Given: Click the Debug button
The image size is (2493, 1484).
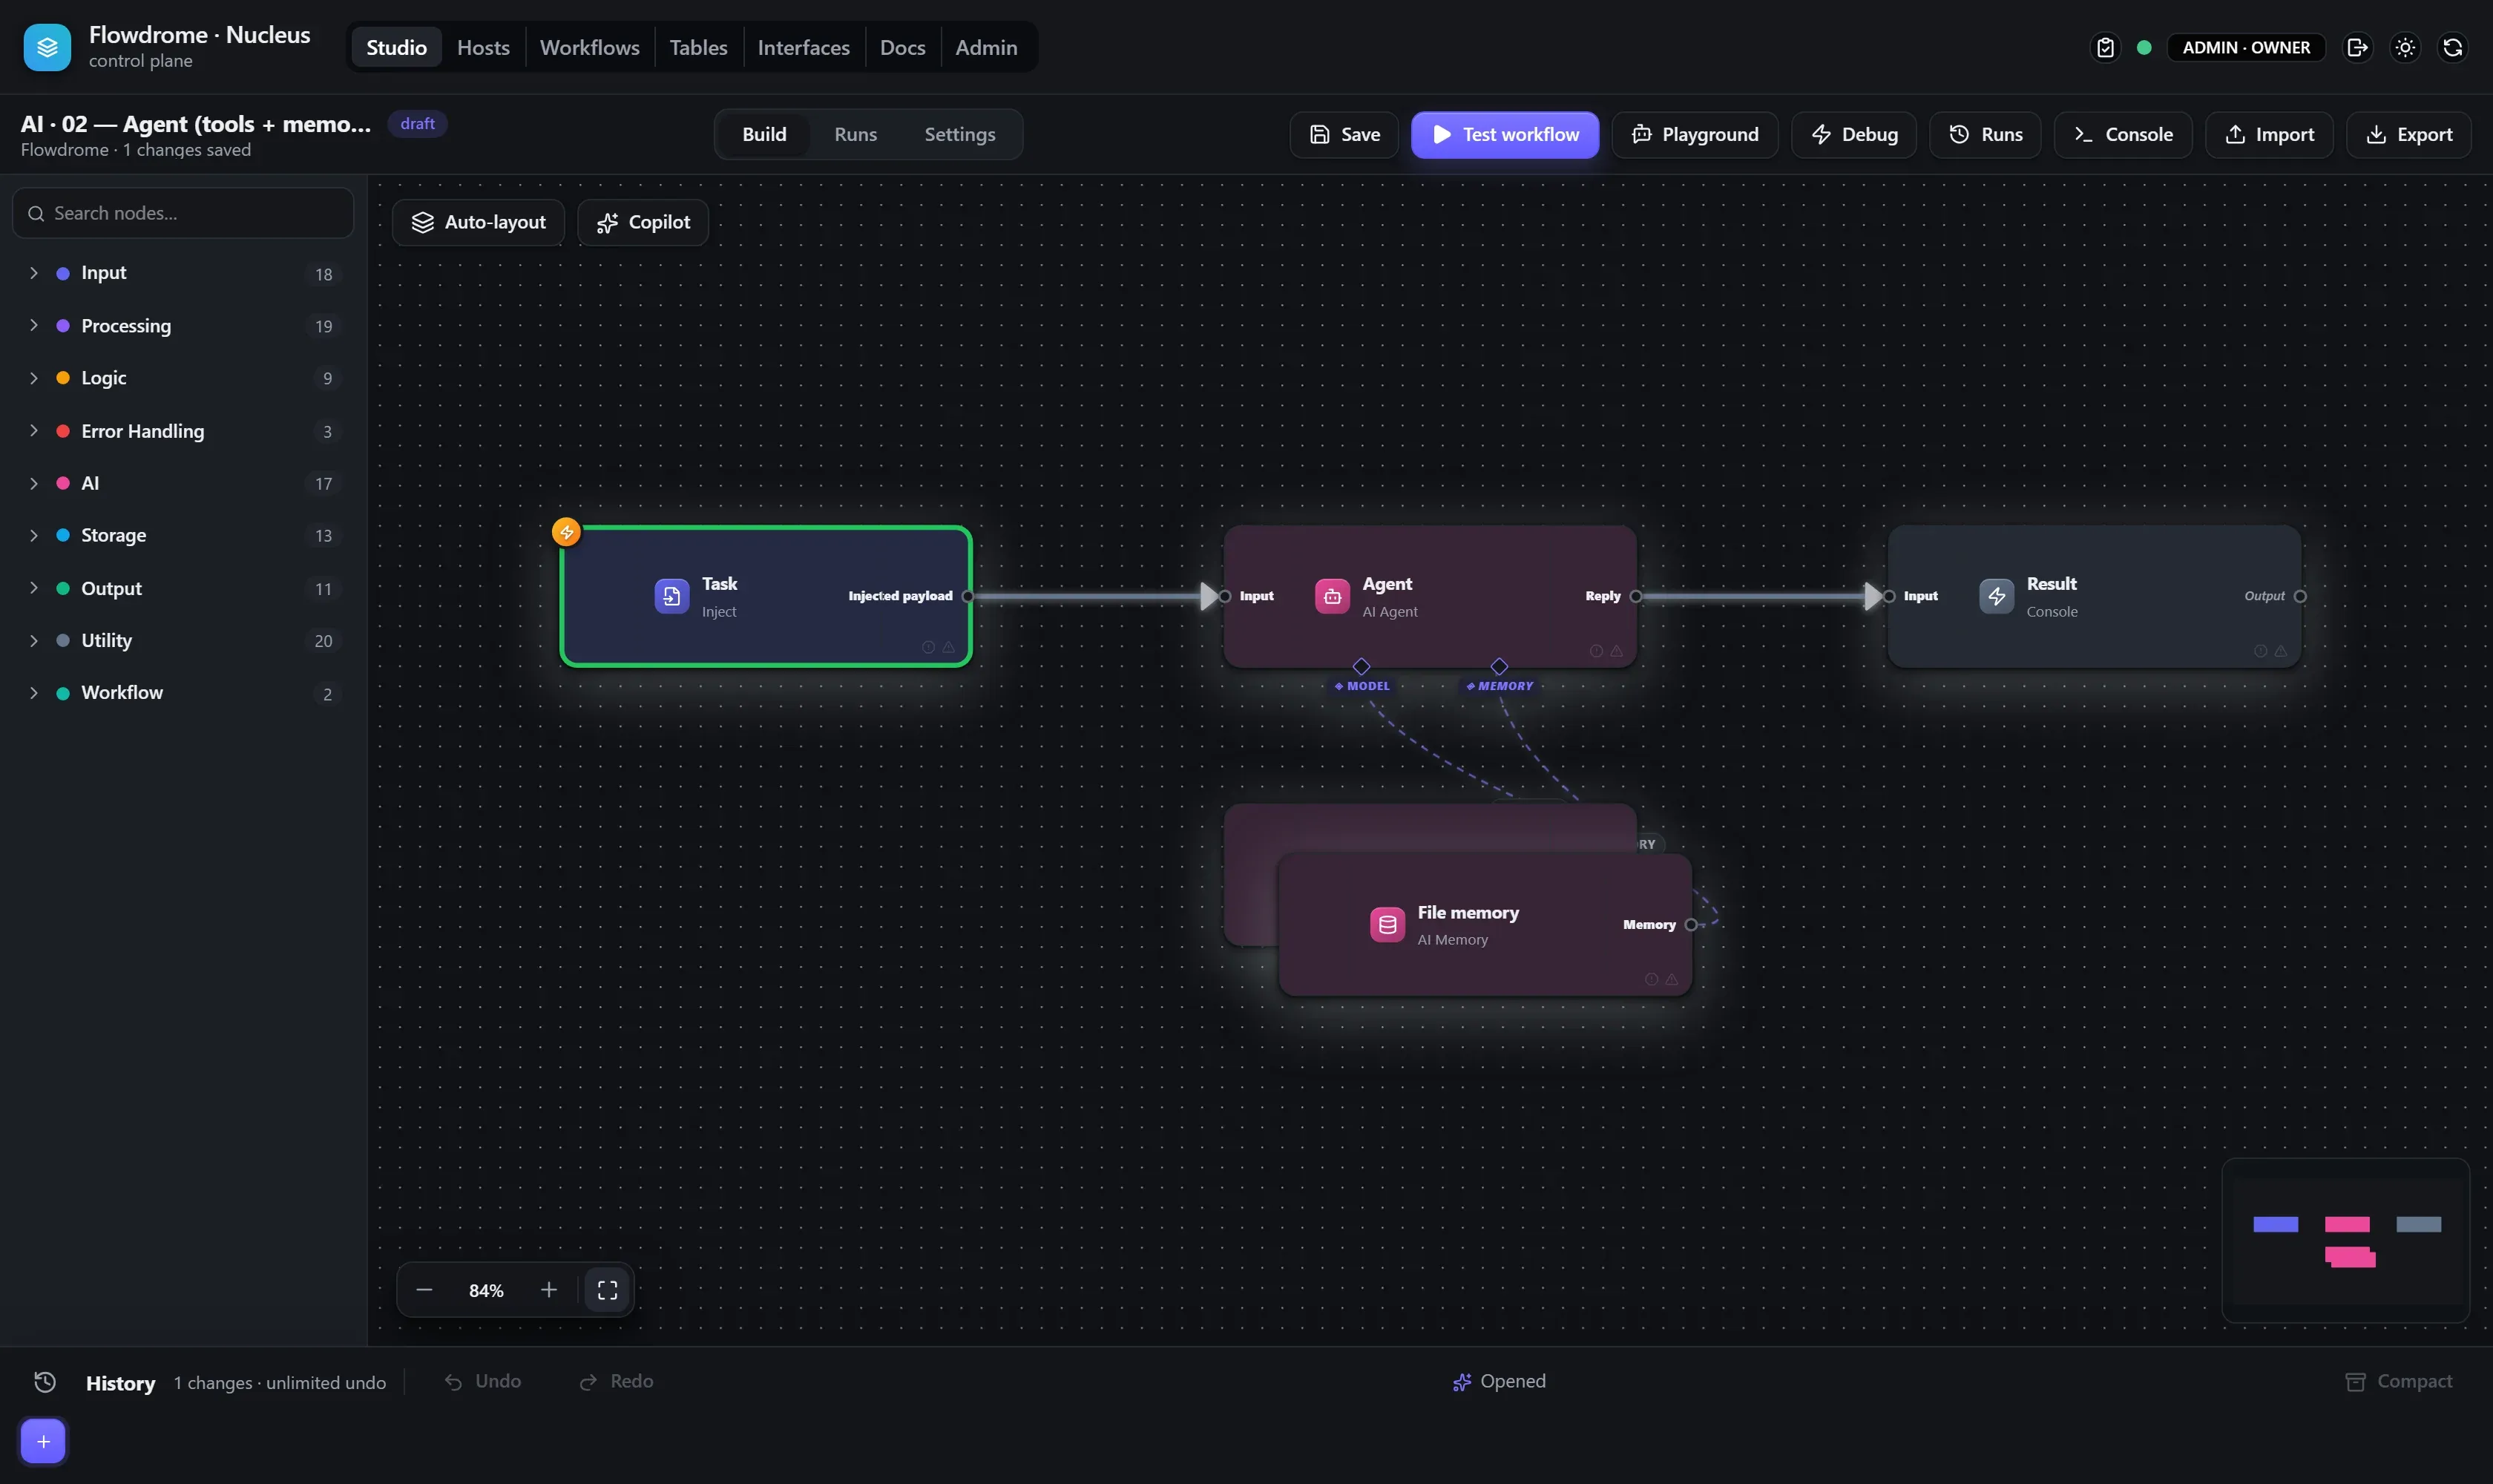Looking at the screenshot, I should point(1854,134).
